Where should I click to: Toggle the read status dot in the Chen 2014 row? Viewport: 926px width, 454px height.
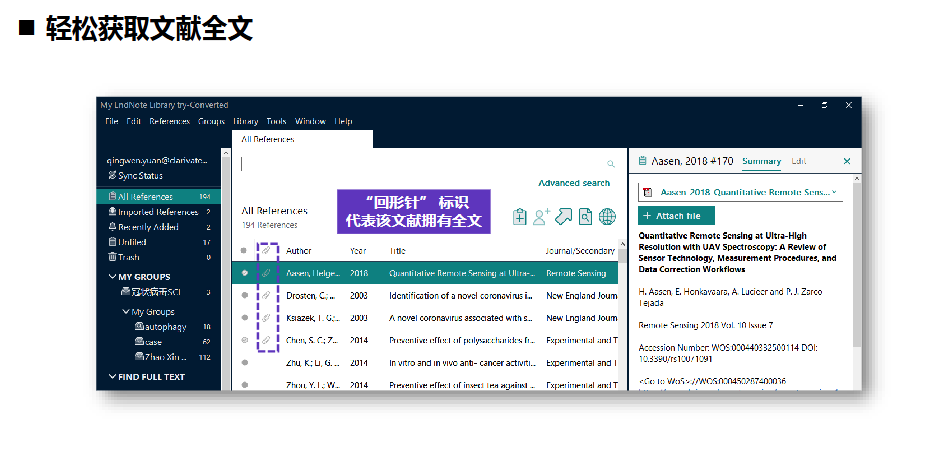(x=244, y=340)
